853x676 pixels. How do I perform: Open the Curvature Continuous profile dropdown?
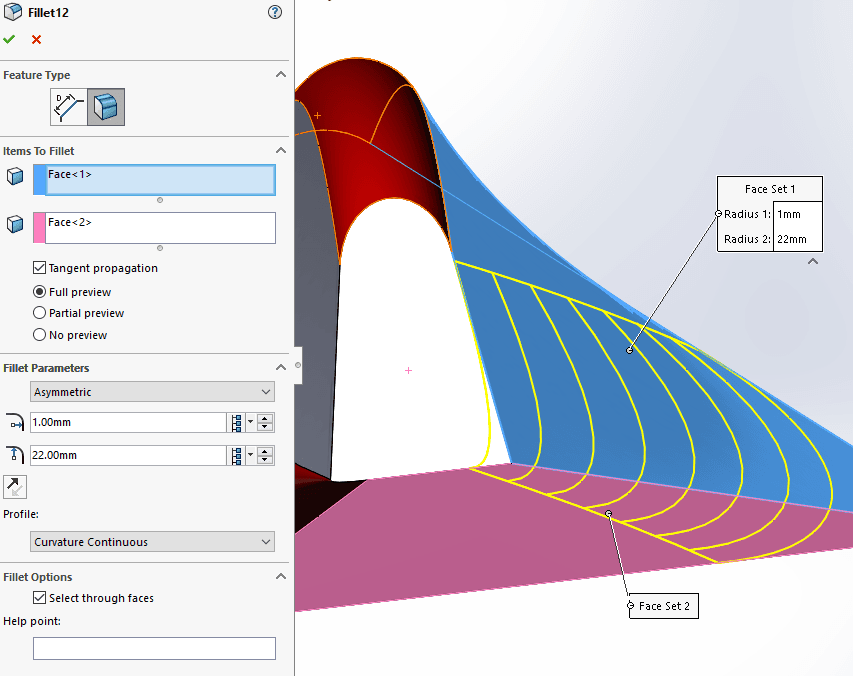153,542
